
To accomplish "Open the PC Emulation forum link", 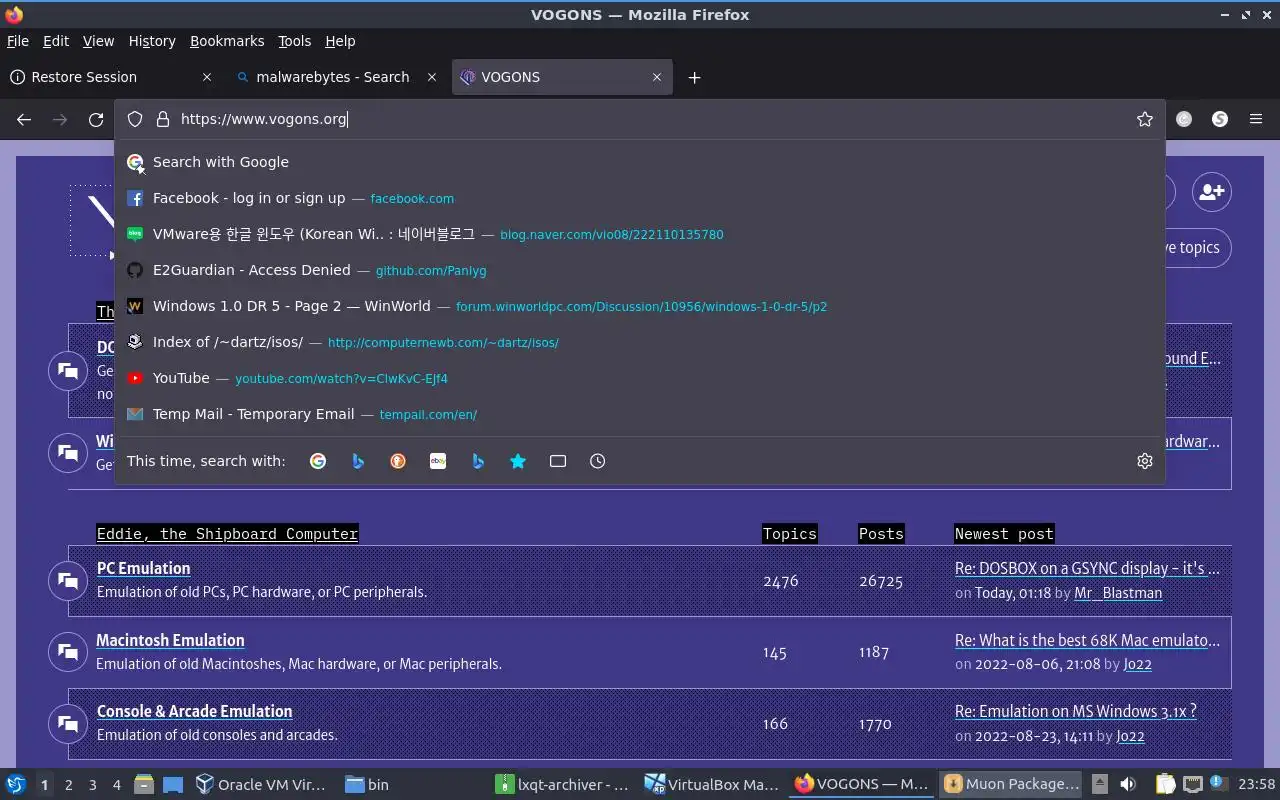I will coord(143,568).
